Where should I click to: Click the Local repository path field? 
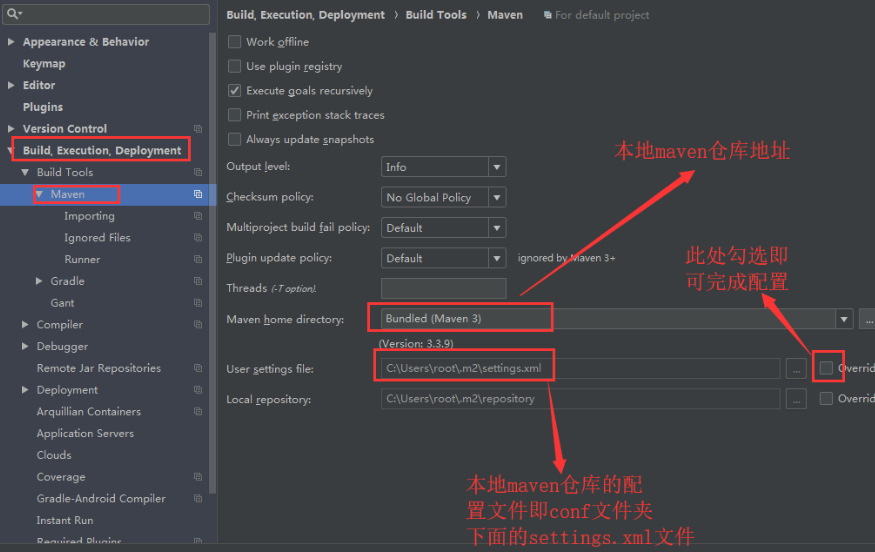(580, 399)
